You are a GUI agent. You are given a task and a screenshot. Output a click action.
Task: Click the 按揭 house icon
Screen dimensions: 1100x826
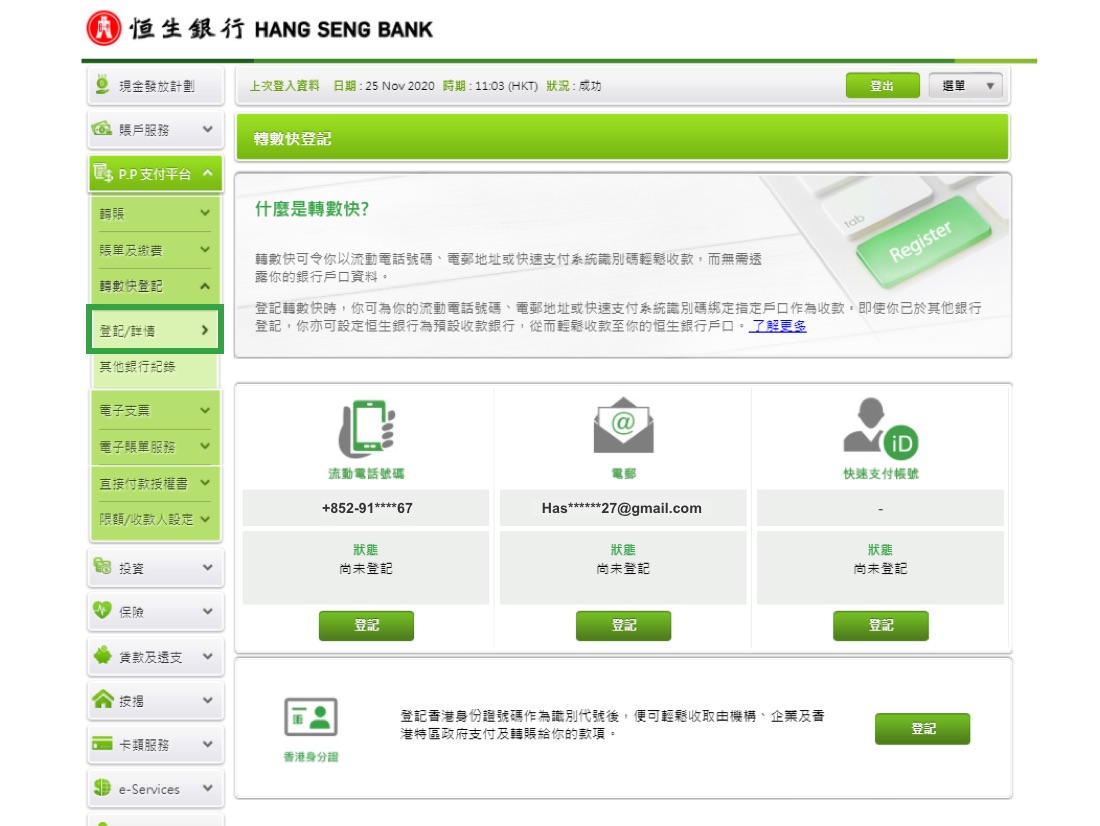tap(102, 699)
